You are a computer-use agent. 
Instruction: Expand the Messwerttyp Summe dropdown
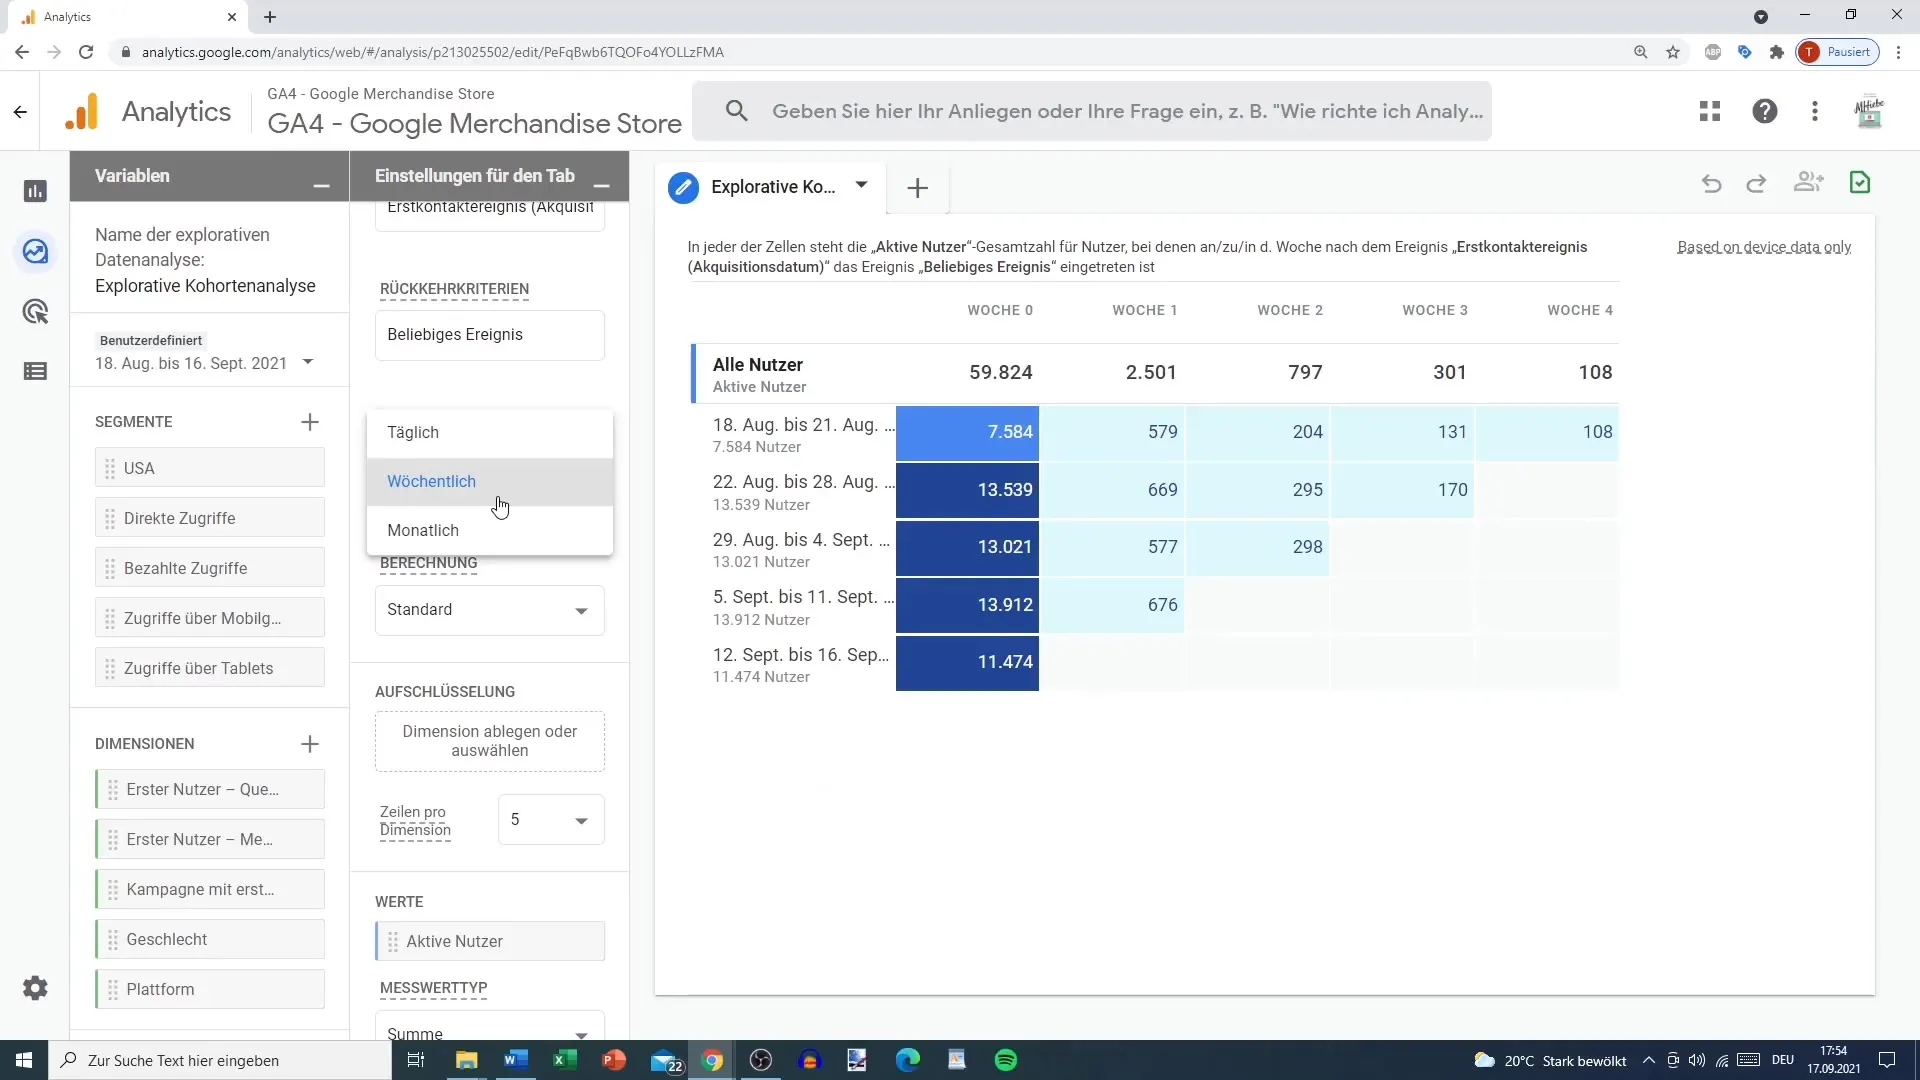click(x=582, y=1035)
